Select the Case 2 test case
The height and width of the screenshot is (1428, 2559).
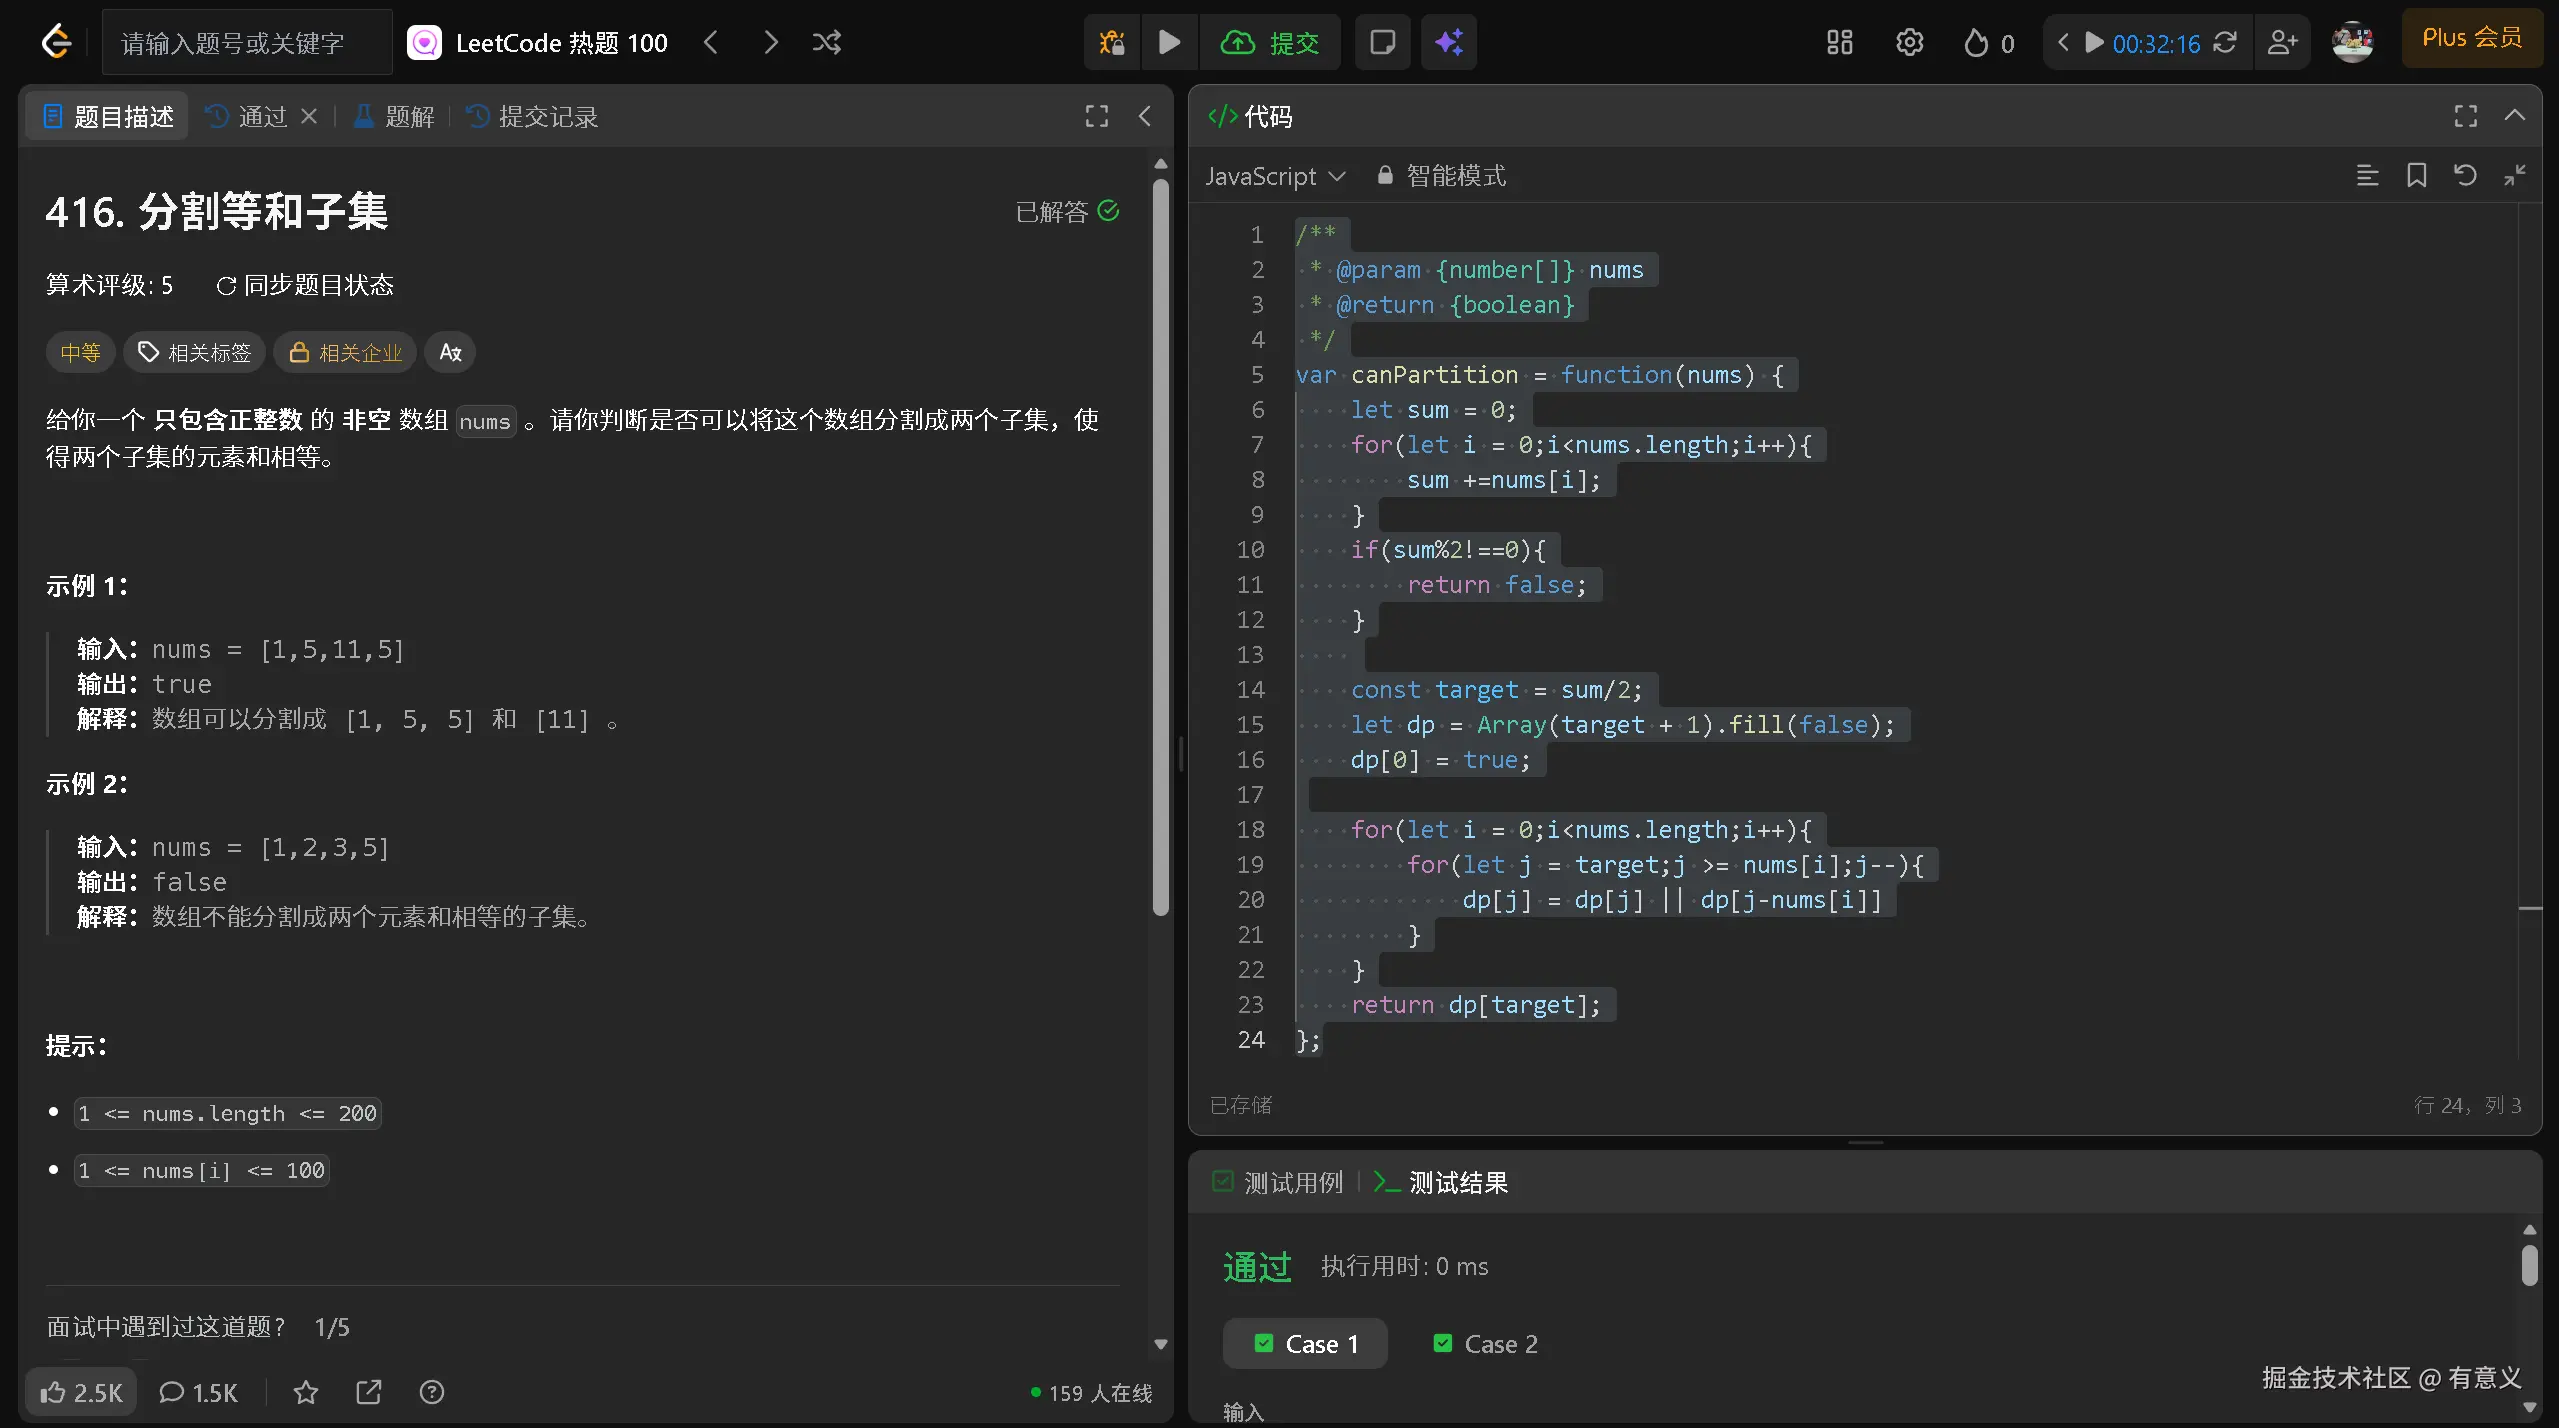[1485, 1344]
